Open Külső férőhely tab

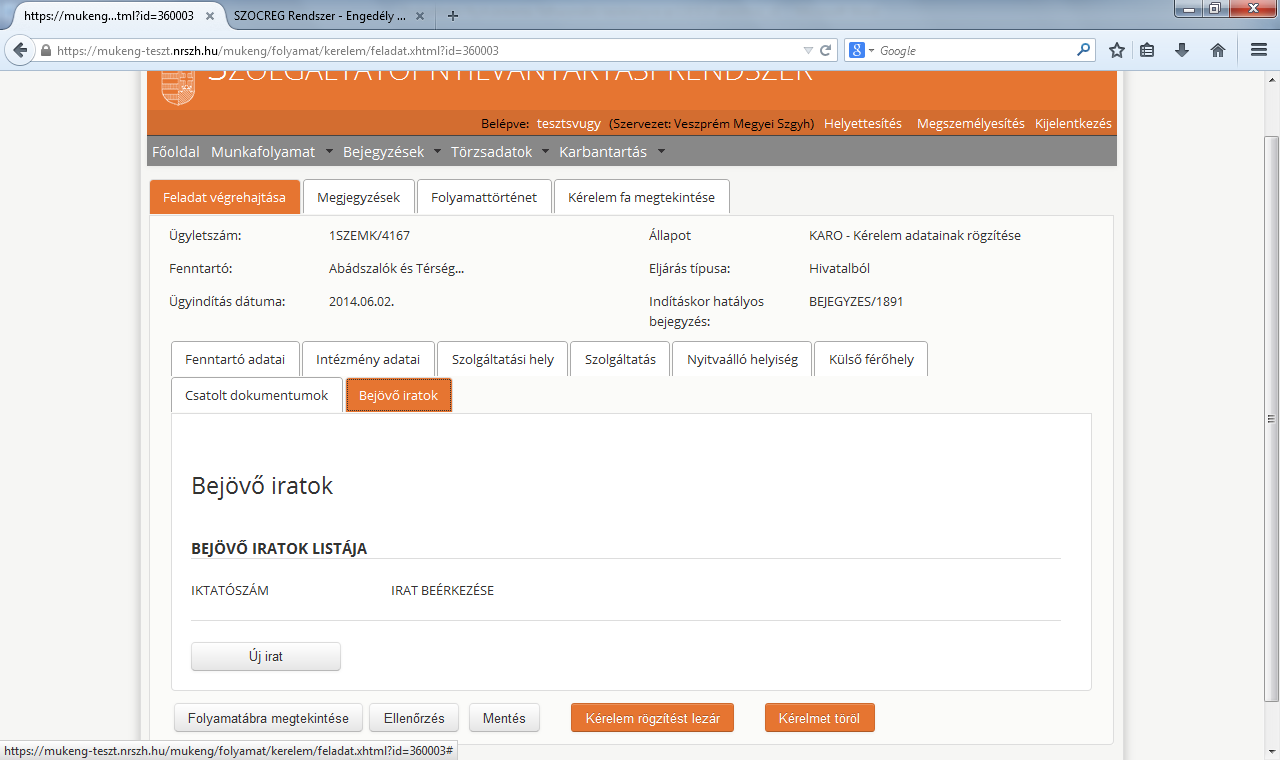[x=871, y=359]
